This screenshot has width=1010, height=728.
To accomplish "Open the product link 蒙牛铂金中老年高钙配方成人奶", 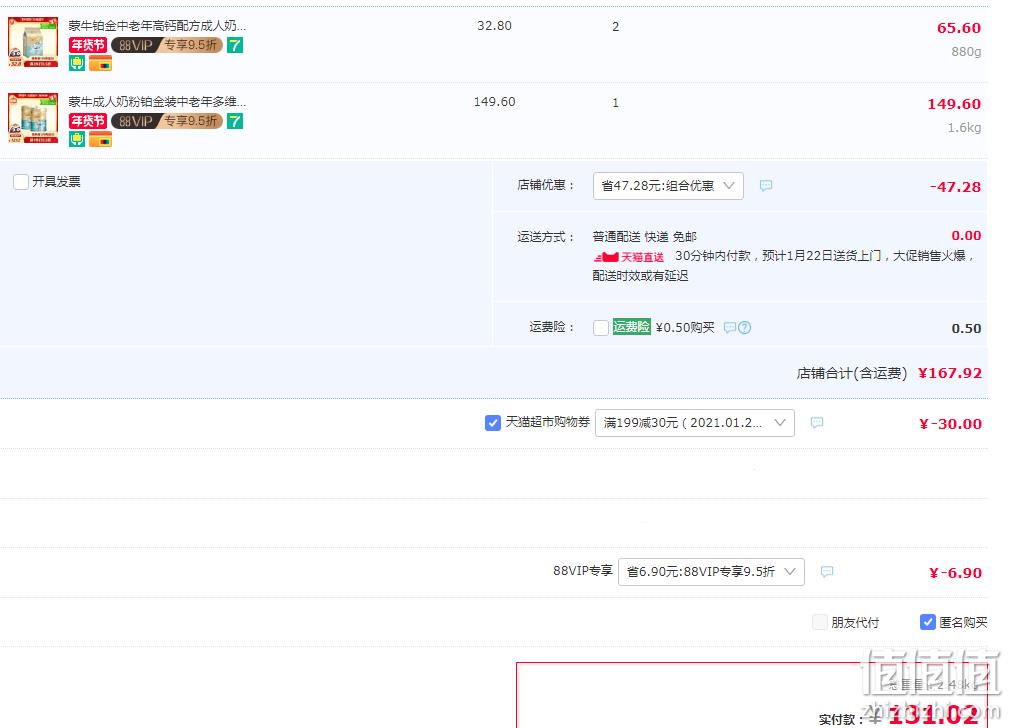I will [x=157, y=26].
